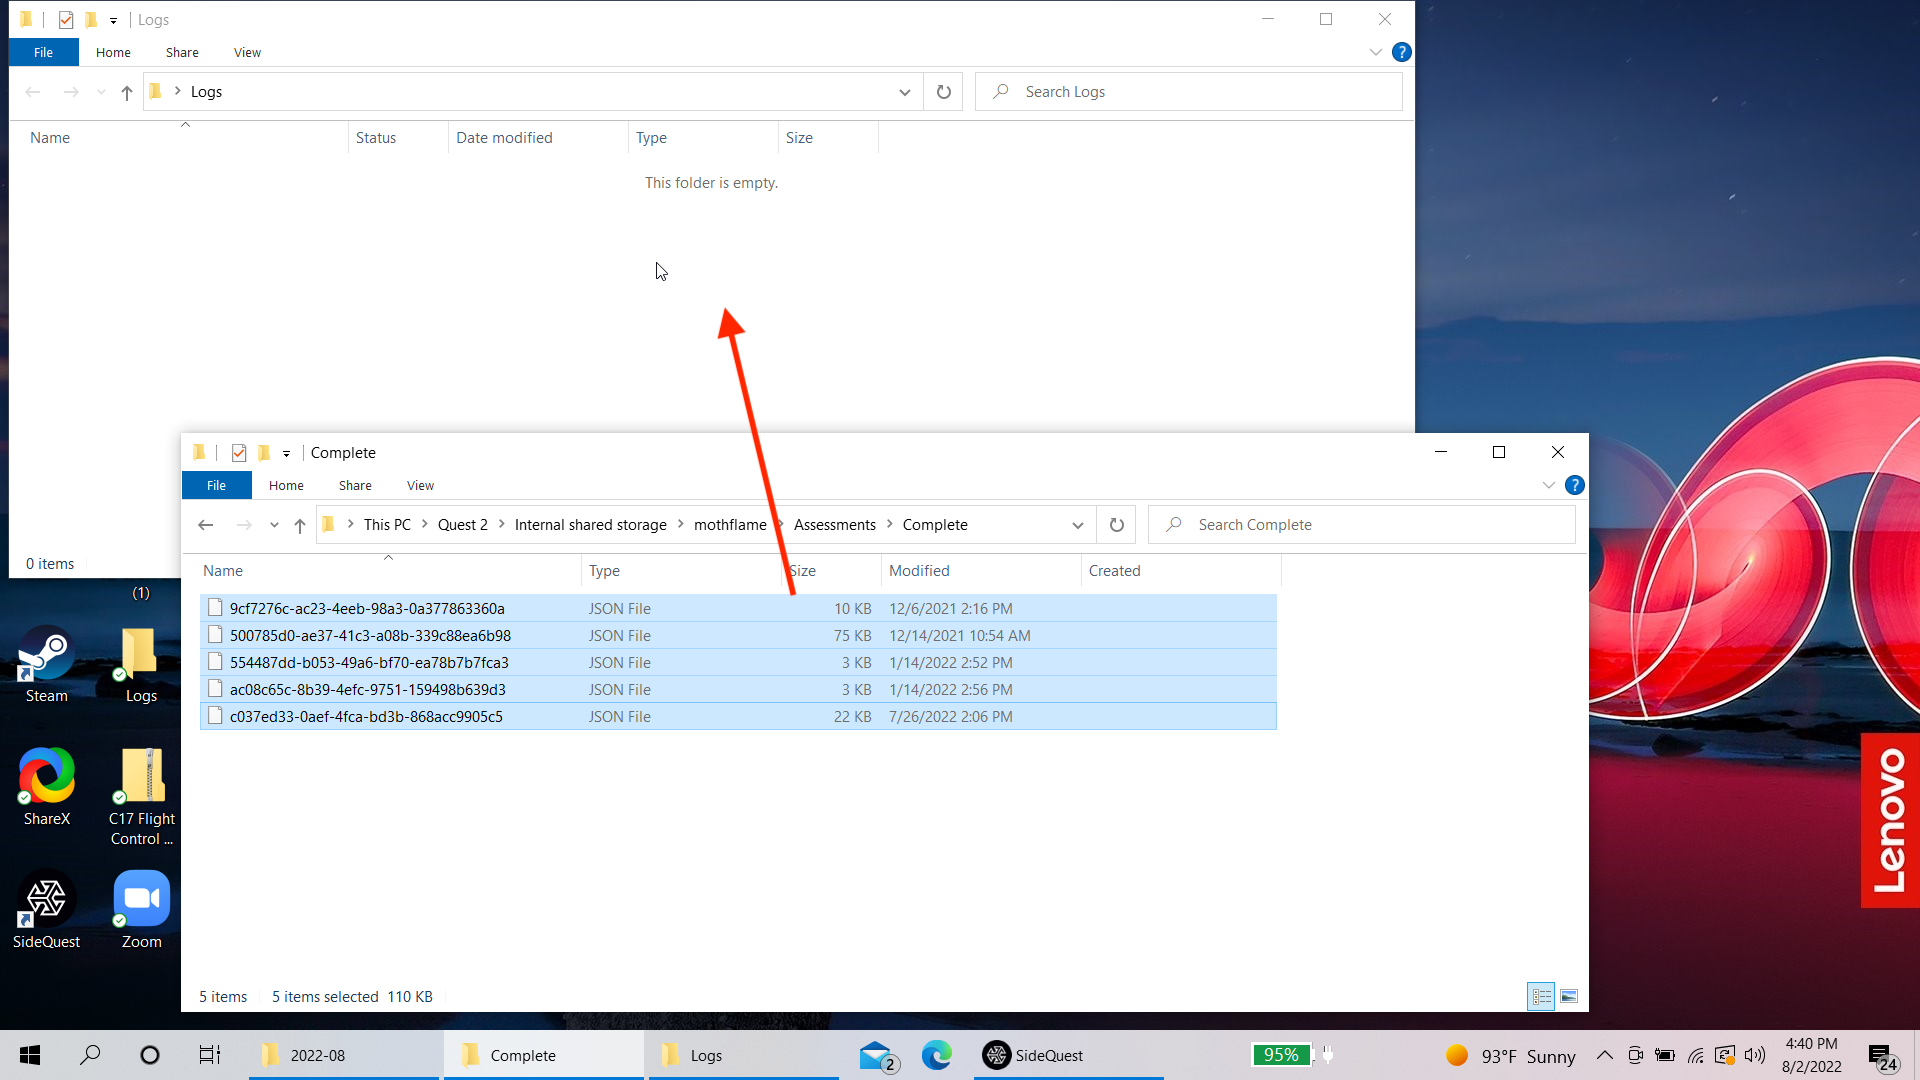Click the 95% battery indicator in taskbar
Image resolution: width=1920 pixels, height=1080 pixels.
tap(1280, 1055)
